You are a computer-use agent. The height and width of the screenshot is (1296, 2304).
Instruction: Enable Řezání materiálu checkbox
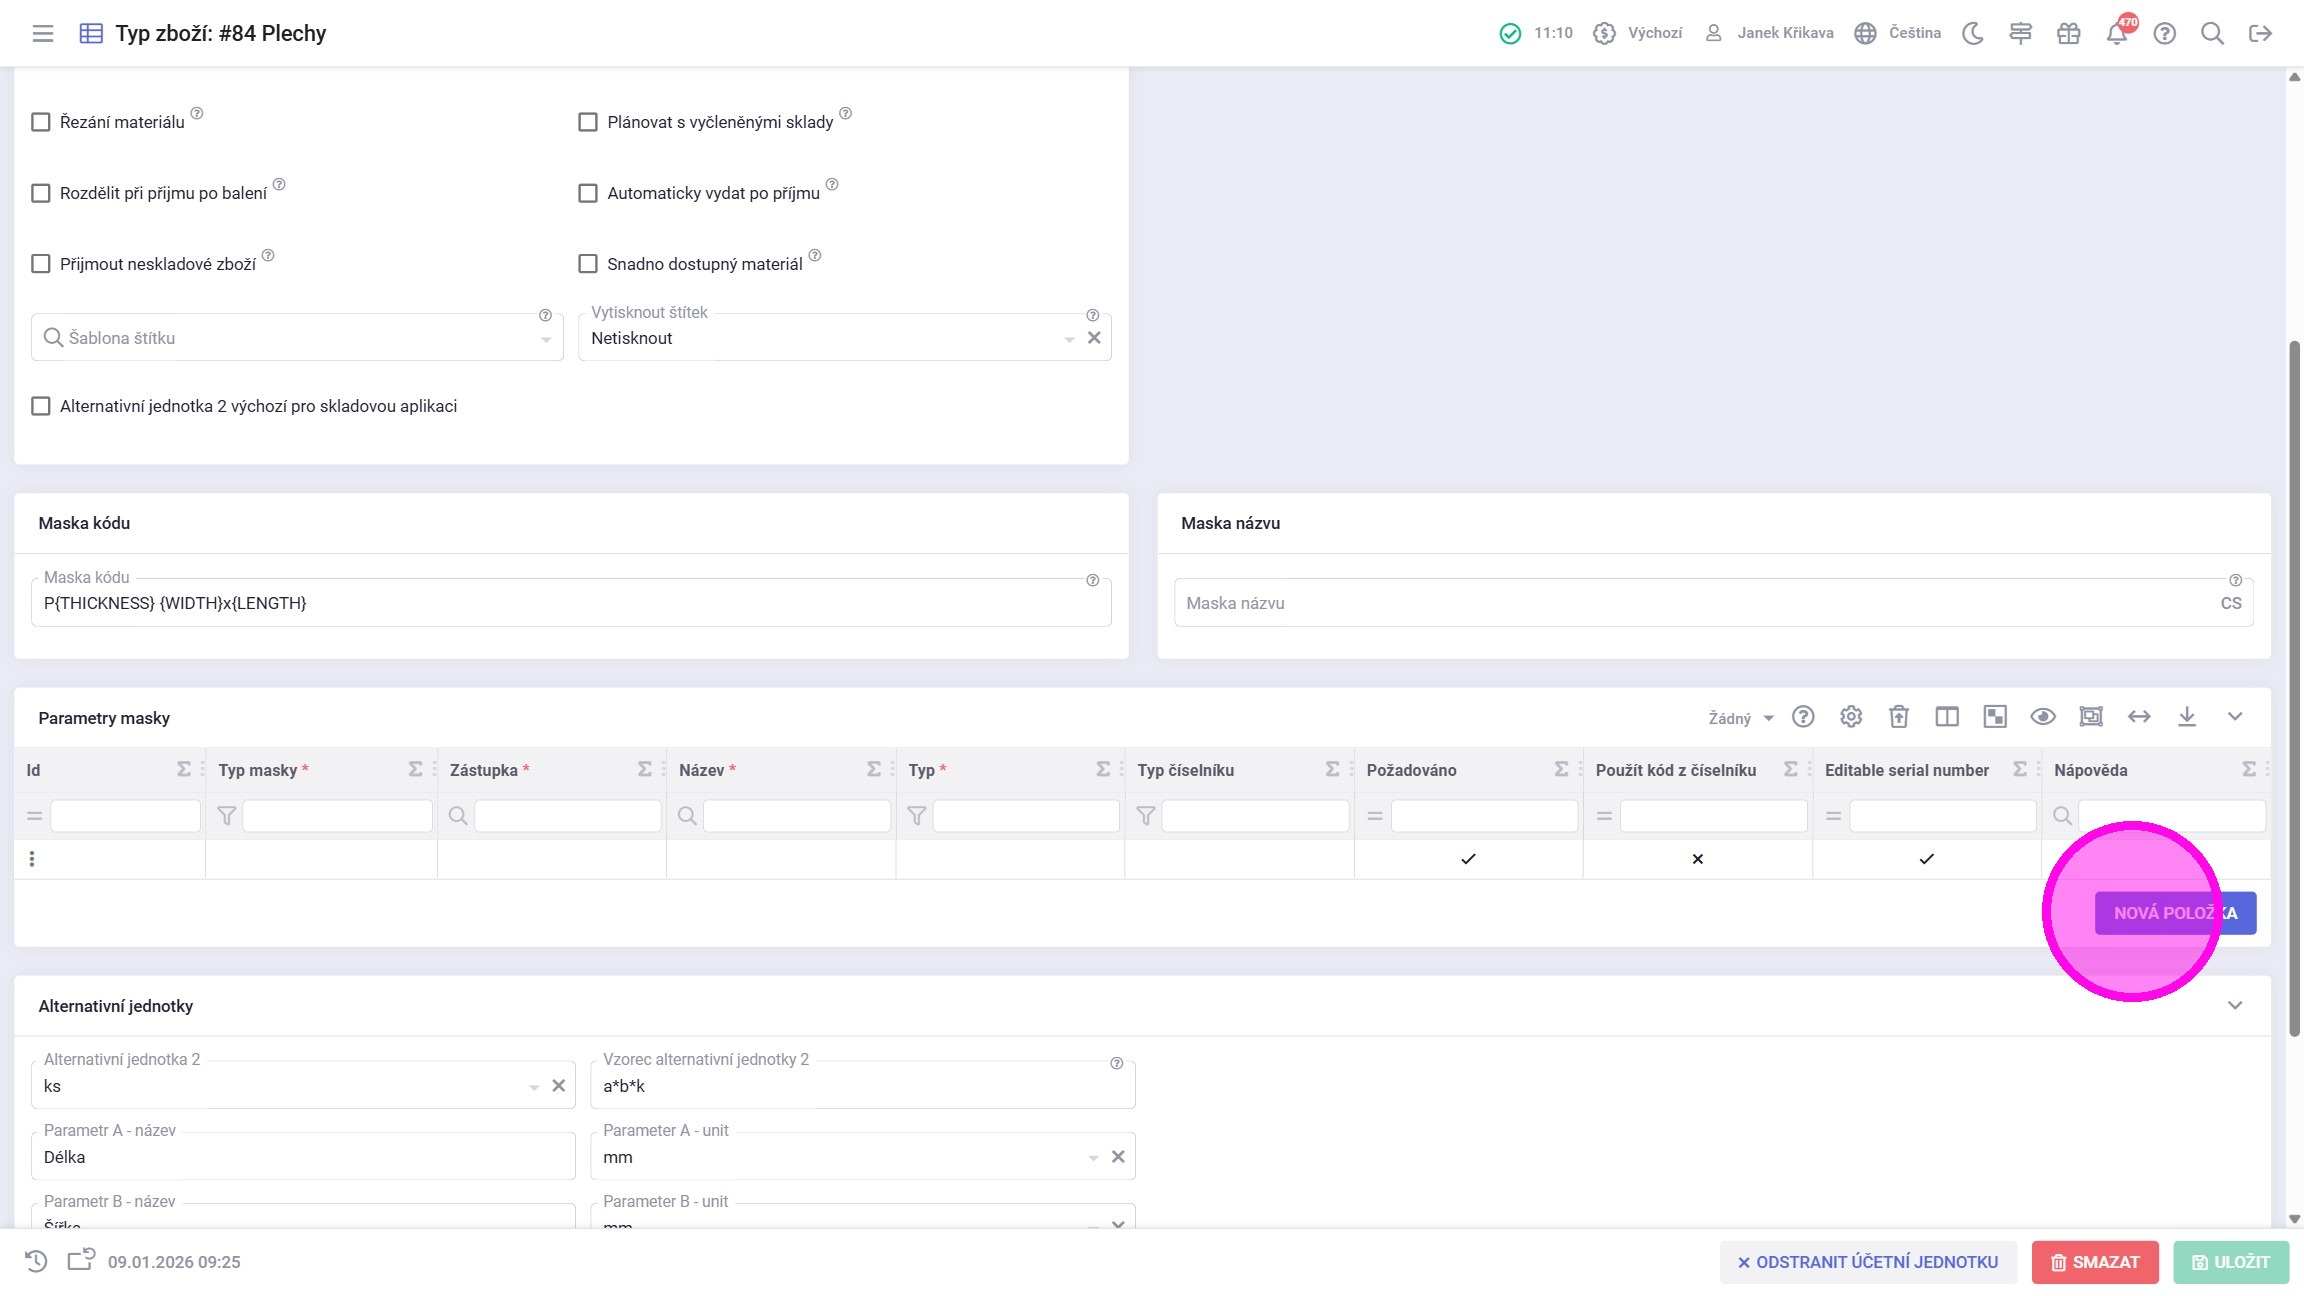[41, 122]
